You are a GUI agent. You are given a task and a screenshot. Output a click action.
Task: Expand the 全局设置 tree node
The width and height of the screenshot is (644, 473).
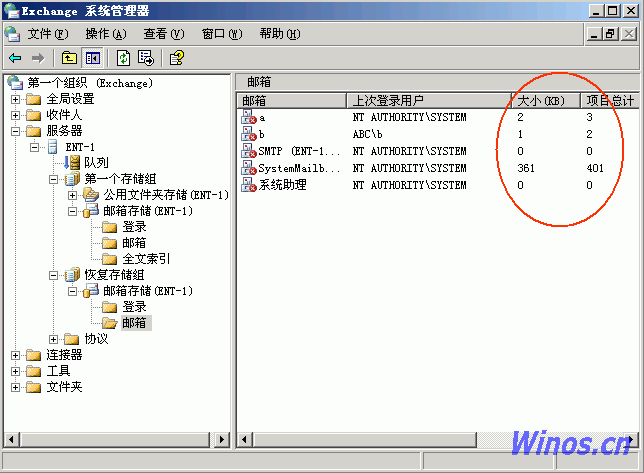[x=15, y=99]
